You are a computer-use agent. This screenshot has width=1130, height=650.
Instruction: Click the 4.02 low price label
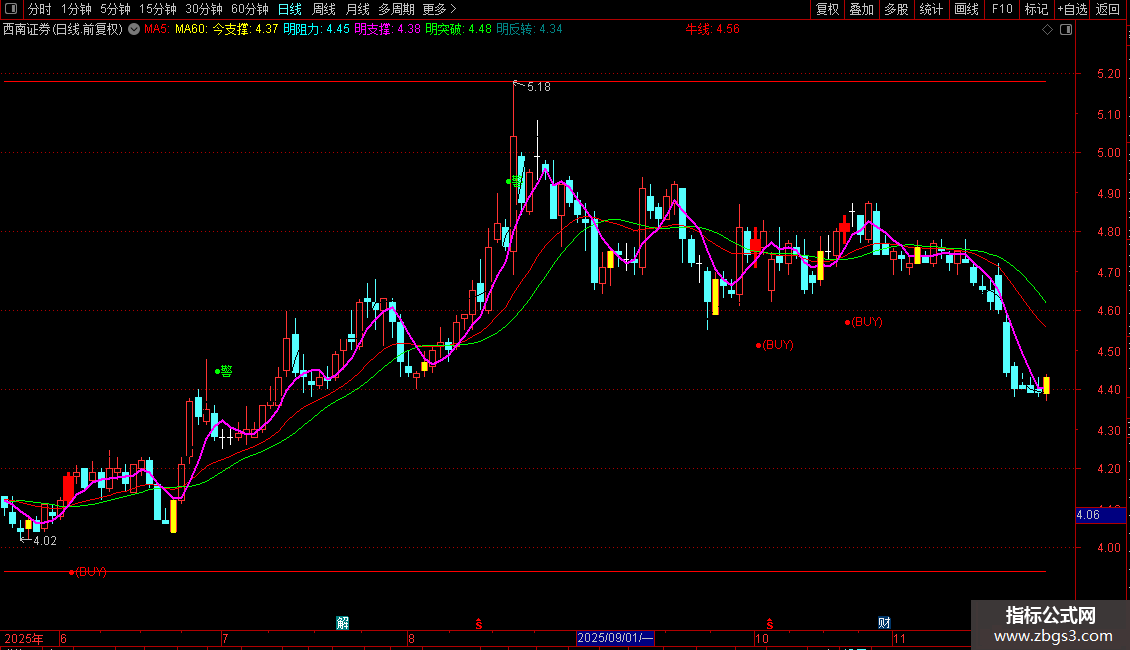45,540
